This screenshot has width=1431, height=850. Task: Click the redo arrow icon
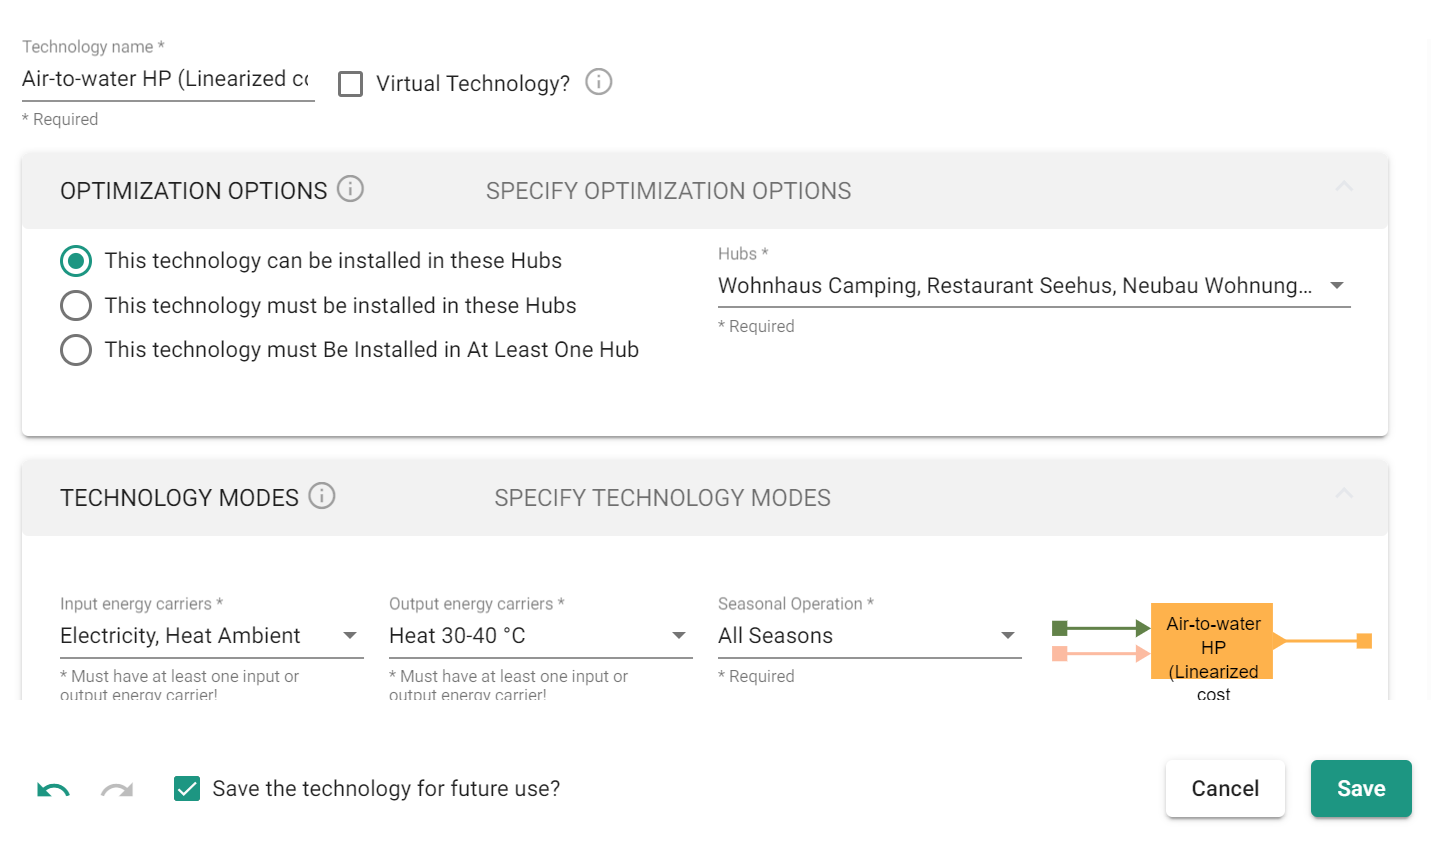[117, 790]
